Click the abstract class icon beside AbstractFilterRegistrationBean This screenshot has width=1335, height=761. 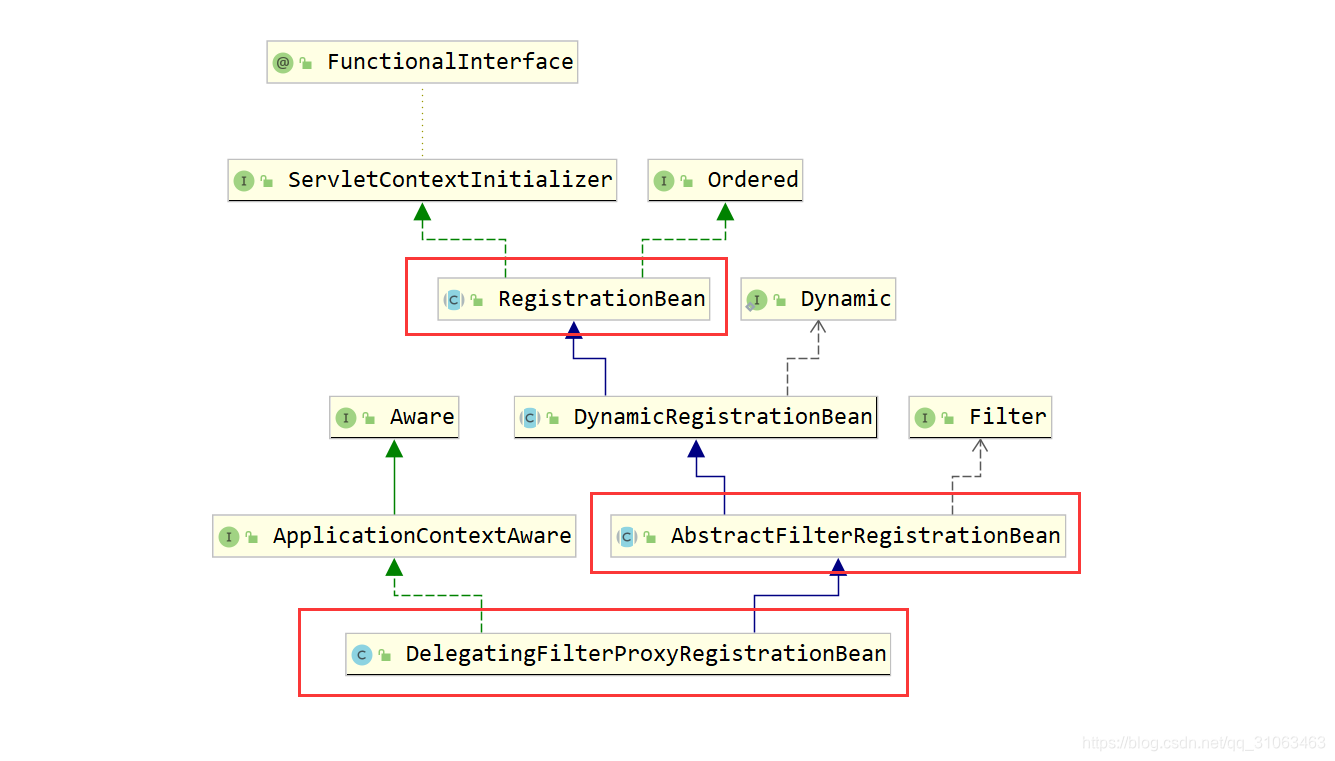click(x=627, y=536)
